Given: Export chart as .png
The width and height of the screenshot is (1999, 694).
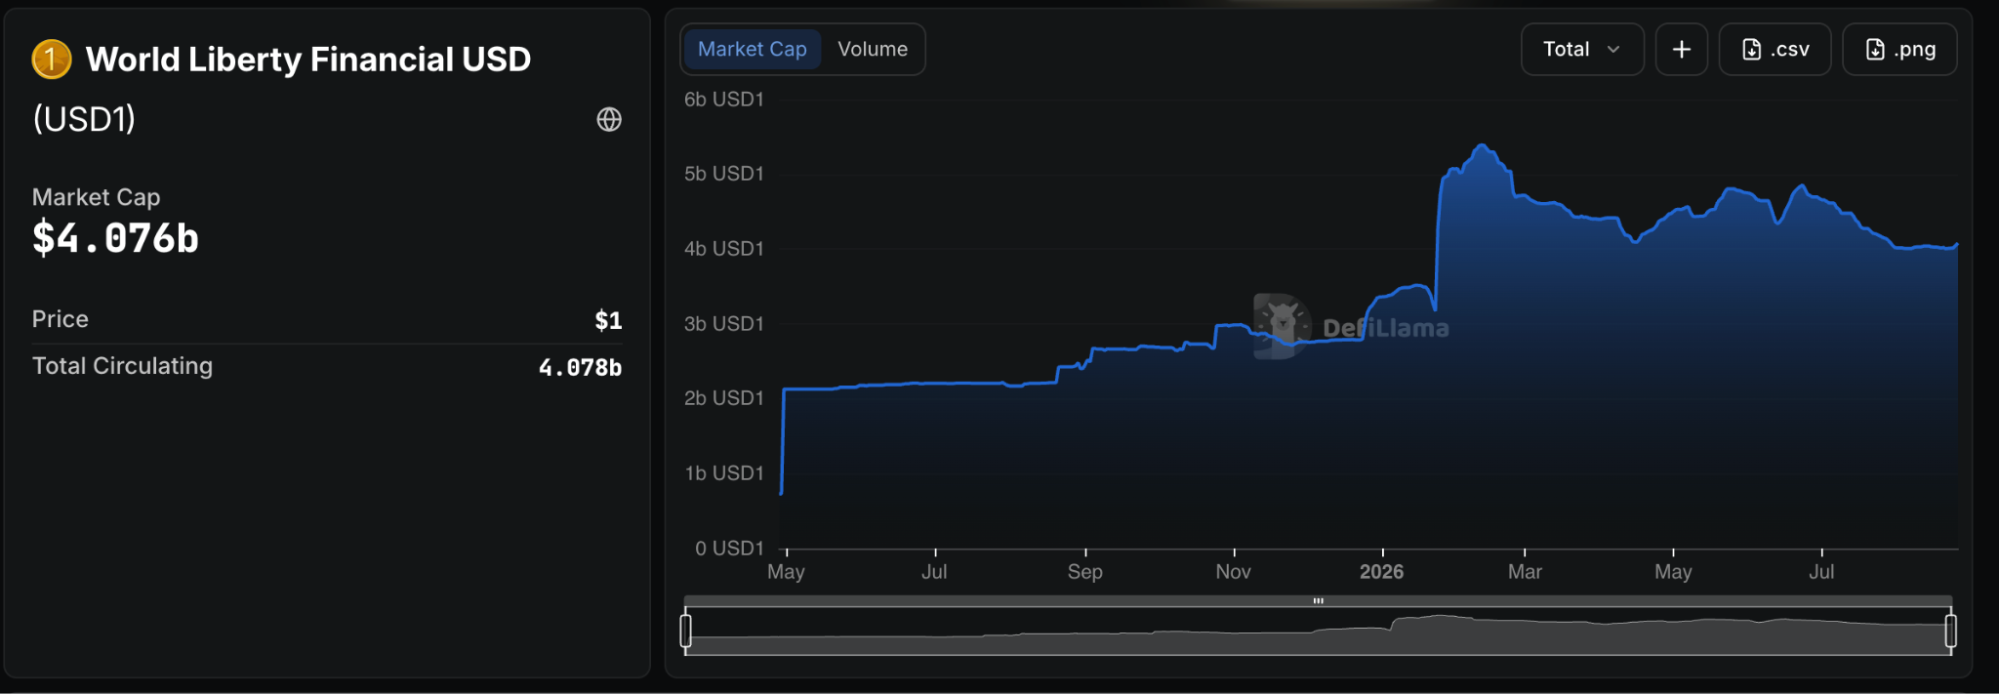Looking at the screenshot, I should (x=1900, y=49).
